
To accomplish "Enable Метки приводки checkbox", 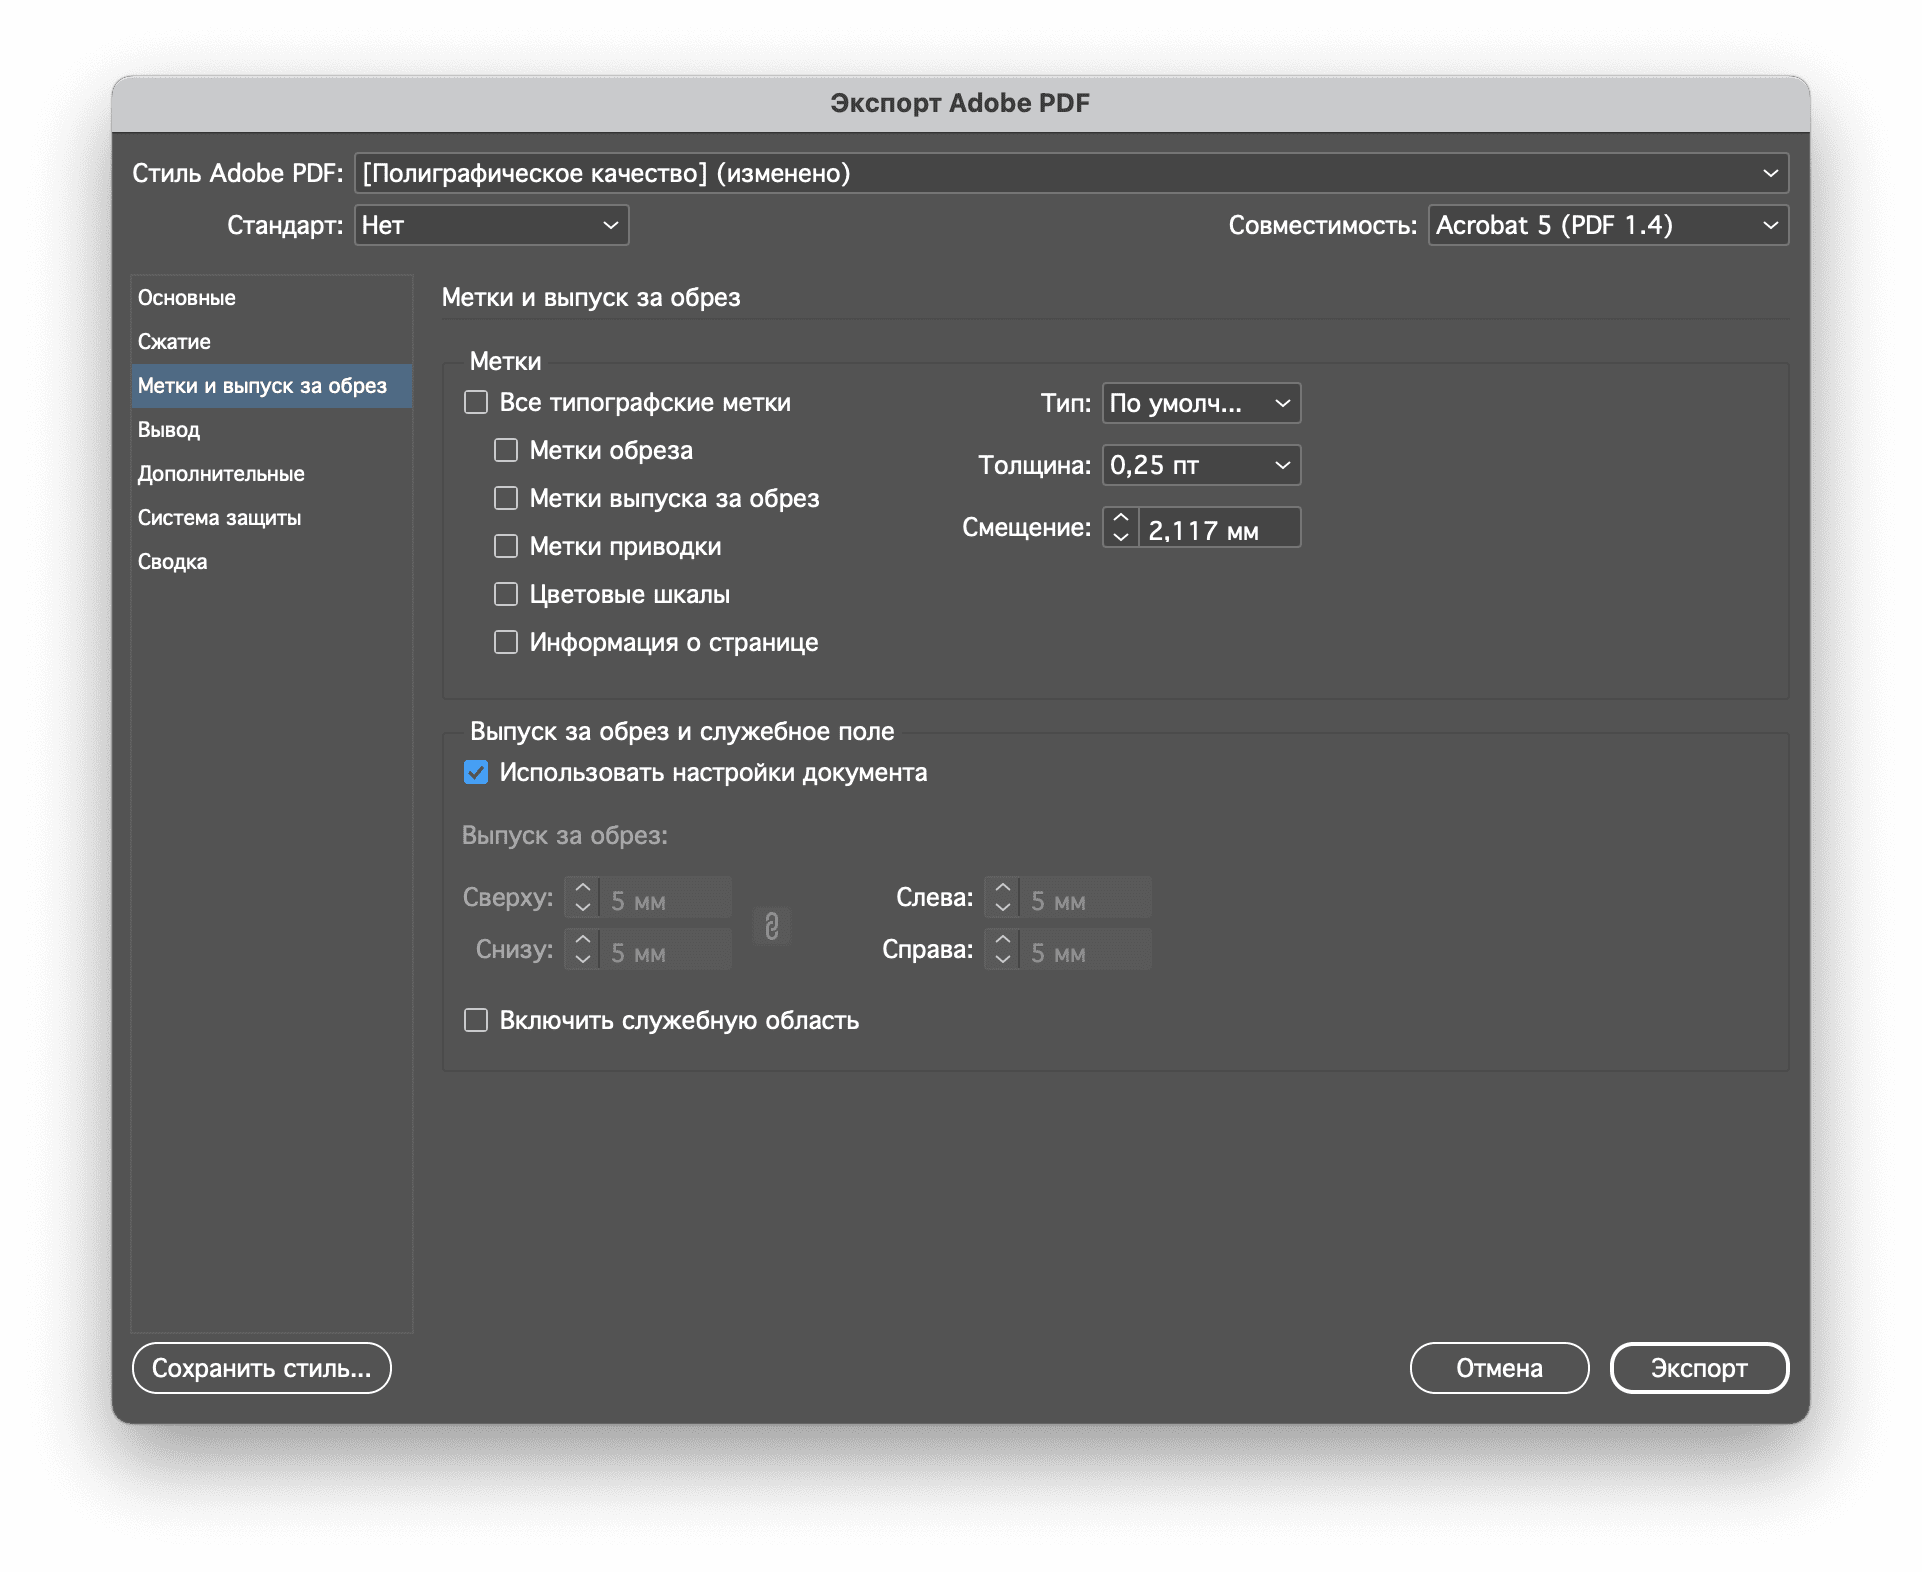I will (506, 546).
